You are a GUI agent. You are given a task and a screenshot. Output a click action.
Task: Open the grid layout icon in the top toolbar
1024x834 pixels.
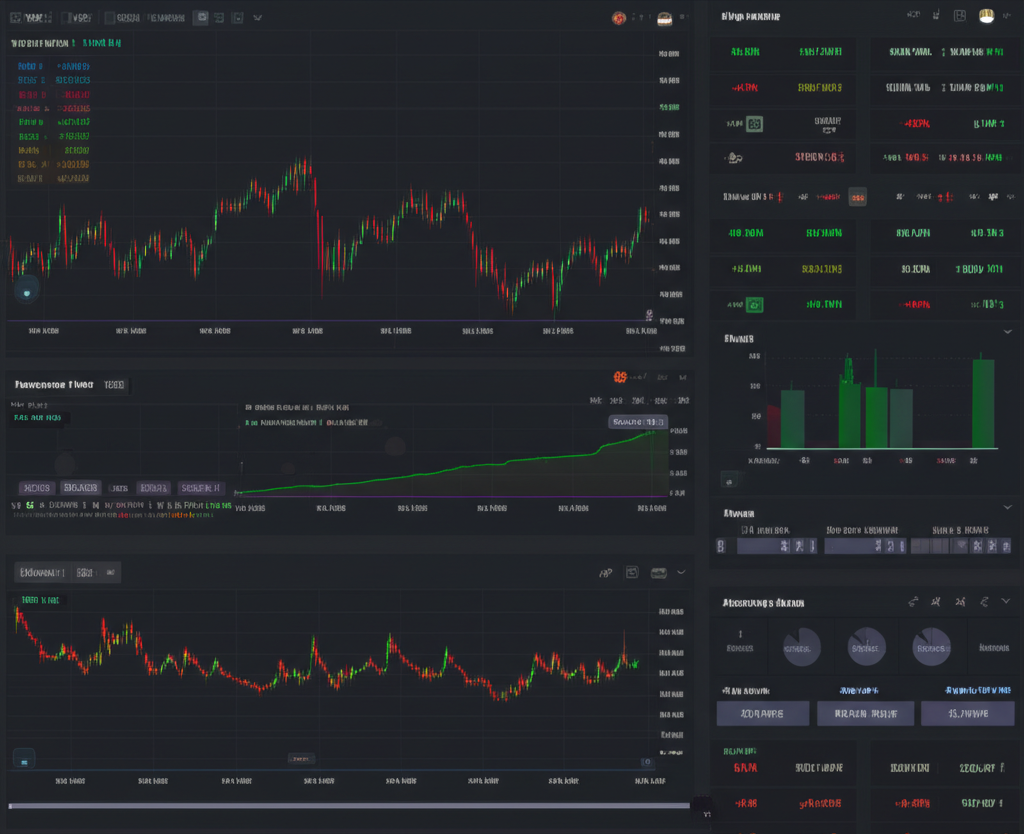[219, 17]
